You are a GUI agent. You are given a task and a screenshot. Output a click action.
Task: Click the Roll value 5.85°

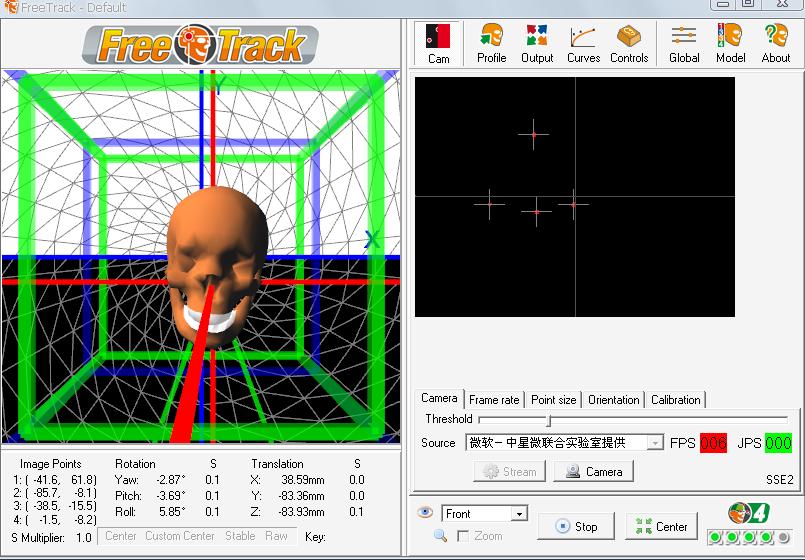coord(171,512)
